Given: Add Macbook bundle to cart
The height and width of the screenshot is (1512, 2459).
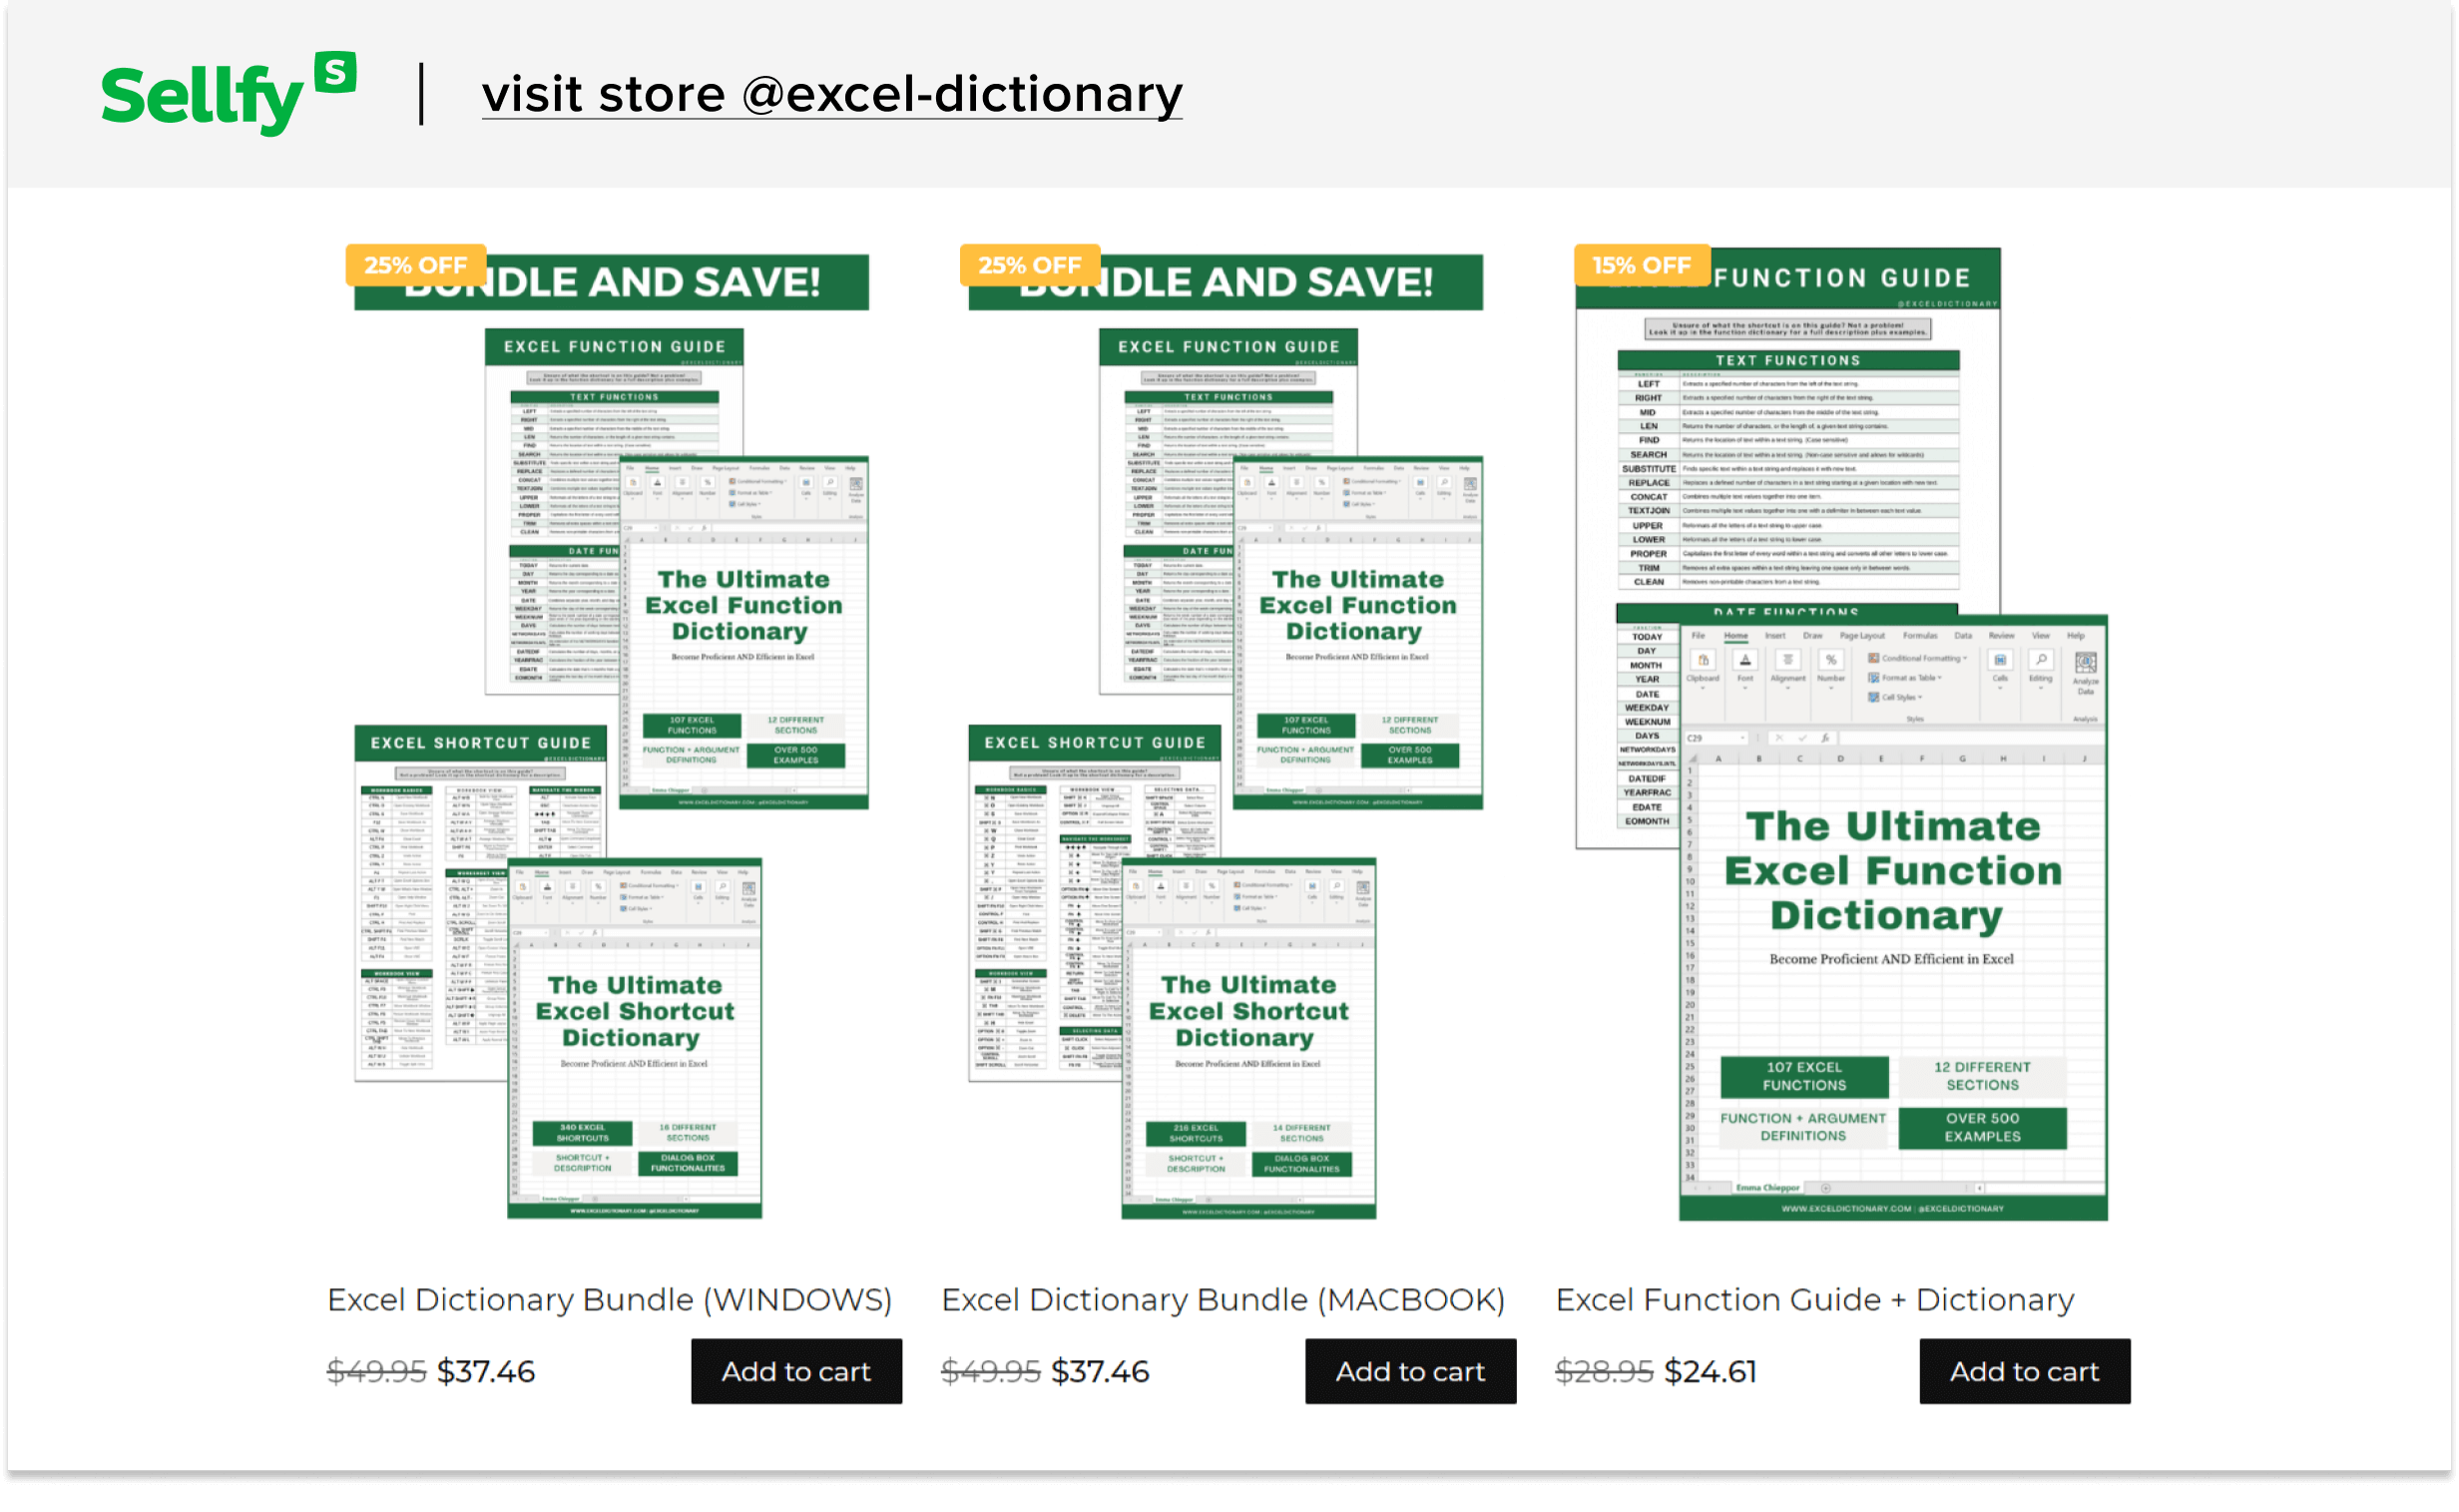Looking at the screenshot, I should (x=1410, y=1371).
